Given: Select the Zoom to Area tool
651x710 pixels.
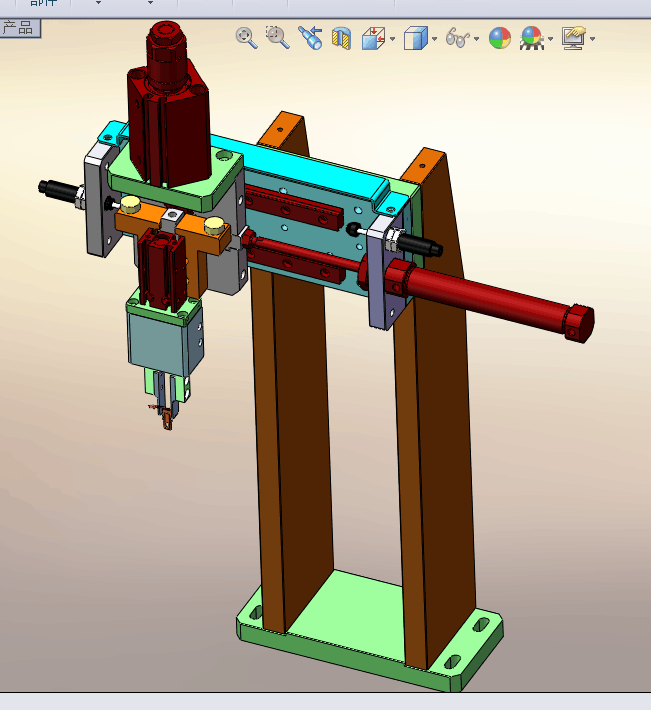Looking at the screenshot, I should click(x=277, y=38).
